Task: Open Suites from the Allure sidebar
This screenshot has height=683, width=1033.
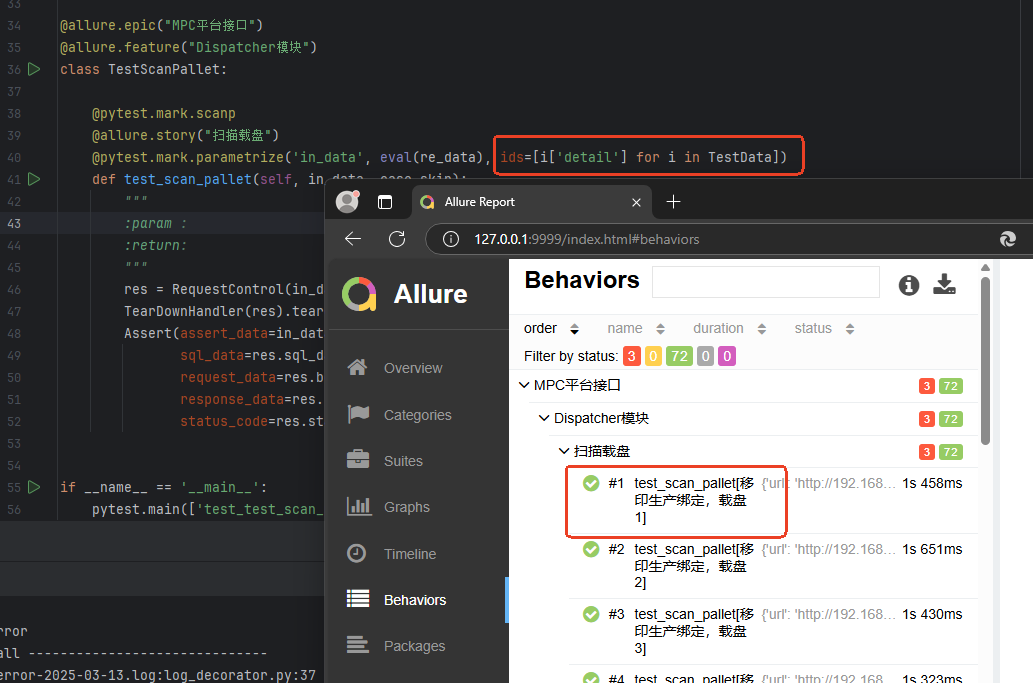Action: click(403, 461)
